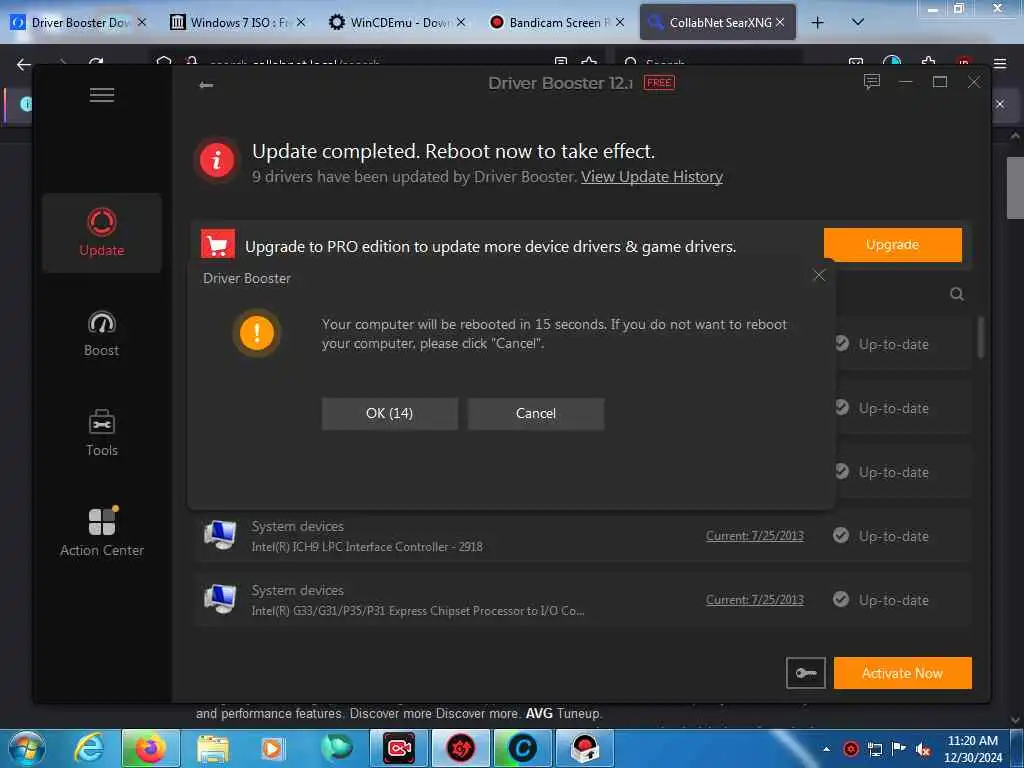The image size is (1024, 768).
Task: Click the search magnifier in driver list
Action: point(957,294)
